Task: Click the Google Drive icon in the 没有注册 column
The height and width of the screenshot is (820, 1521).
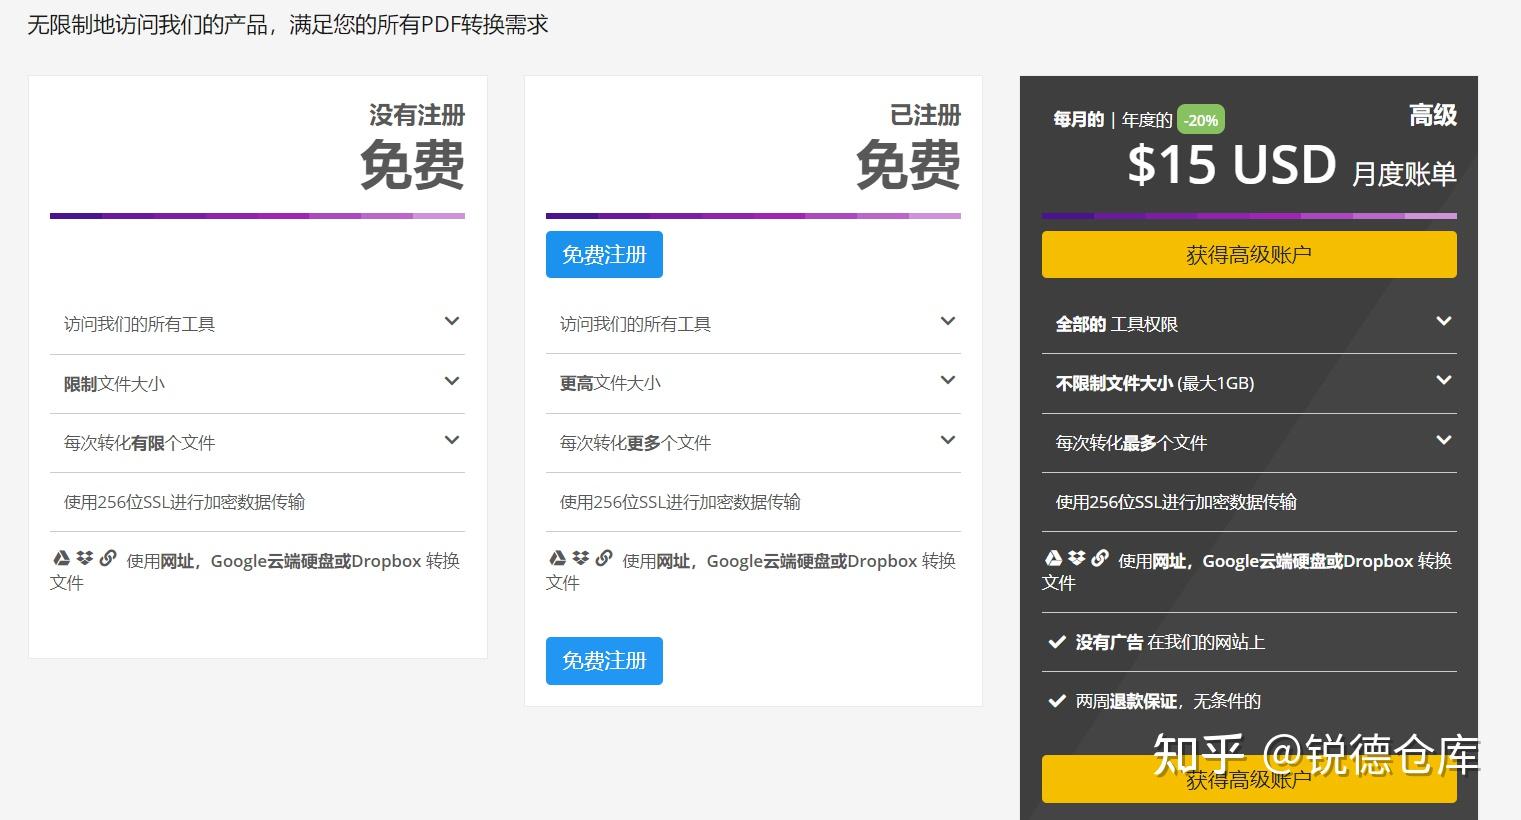Action: coord(60,558)
